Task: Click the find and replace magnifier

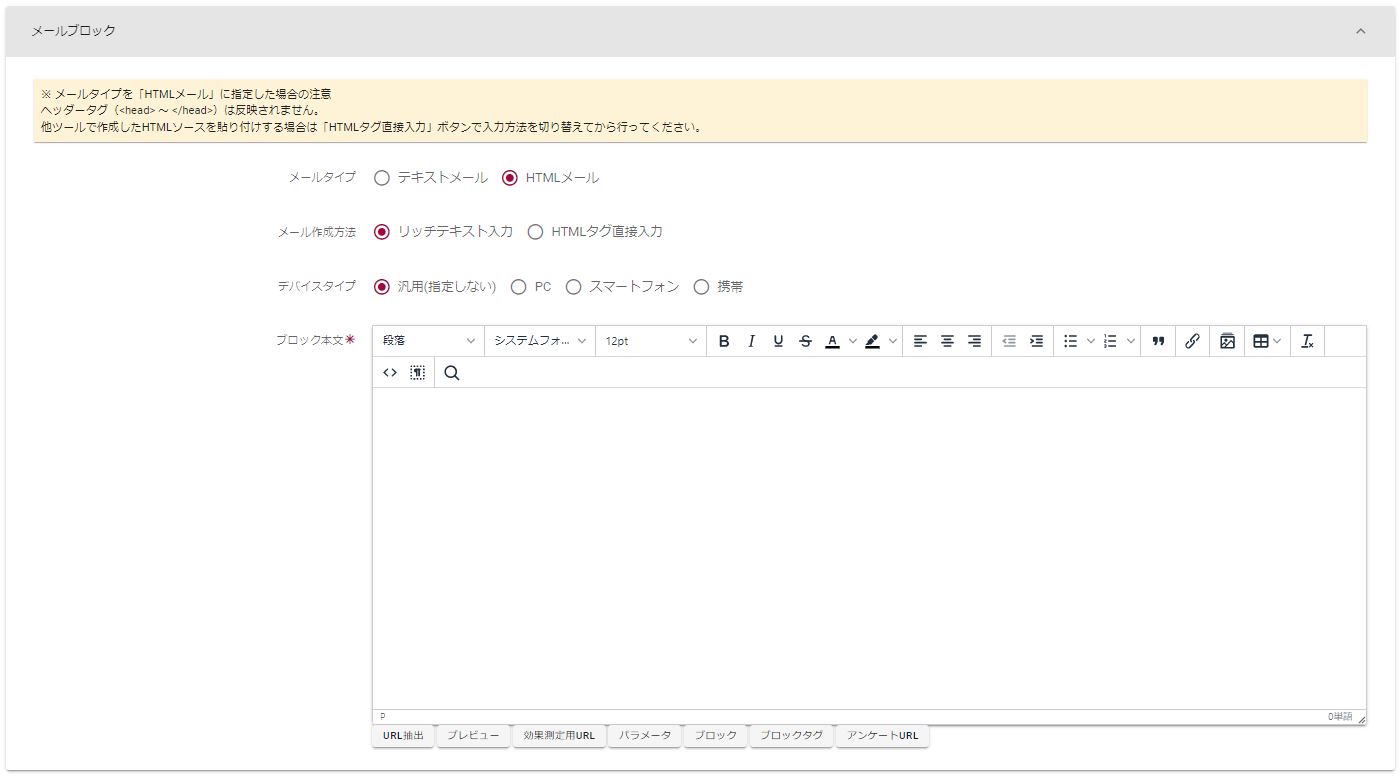Action: (452, 373)
